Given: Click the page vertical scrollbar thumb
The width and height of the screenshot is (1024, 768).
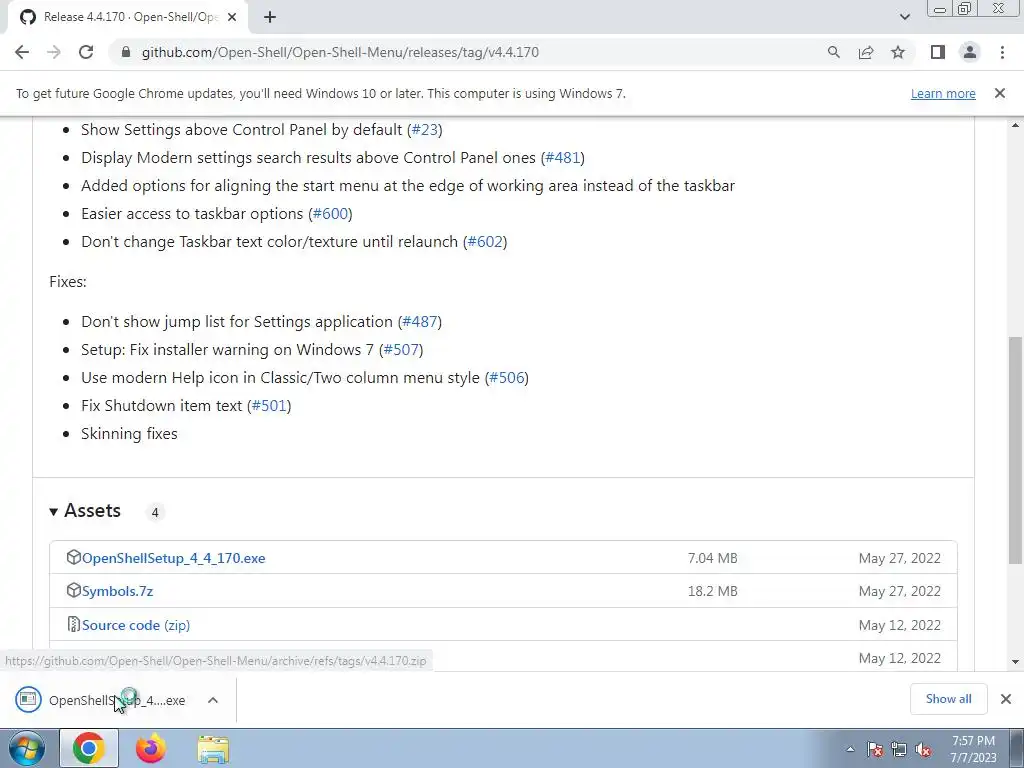Looking at the screenshot, I should 1016,451.
